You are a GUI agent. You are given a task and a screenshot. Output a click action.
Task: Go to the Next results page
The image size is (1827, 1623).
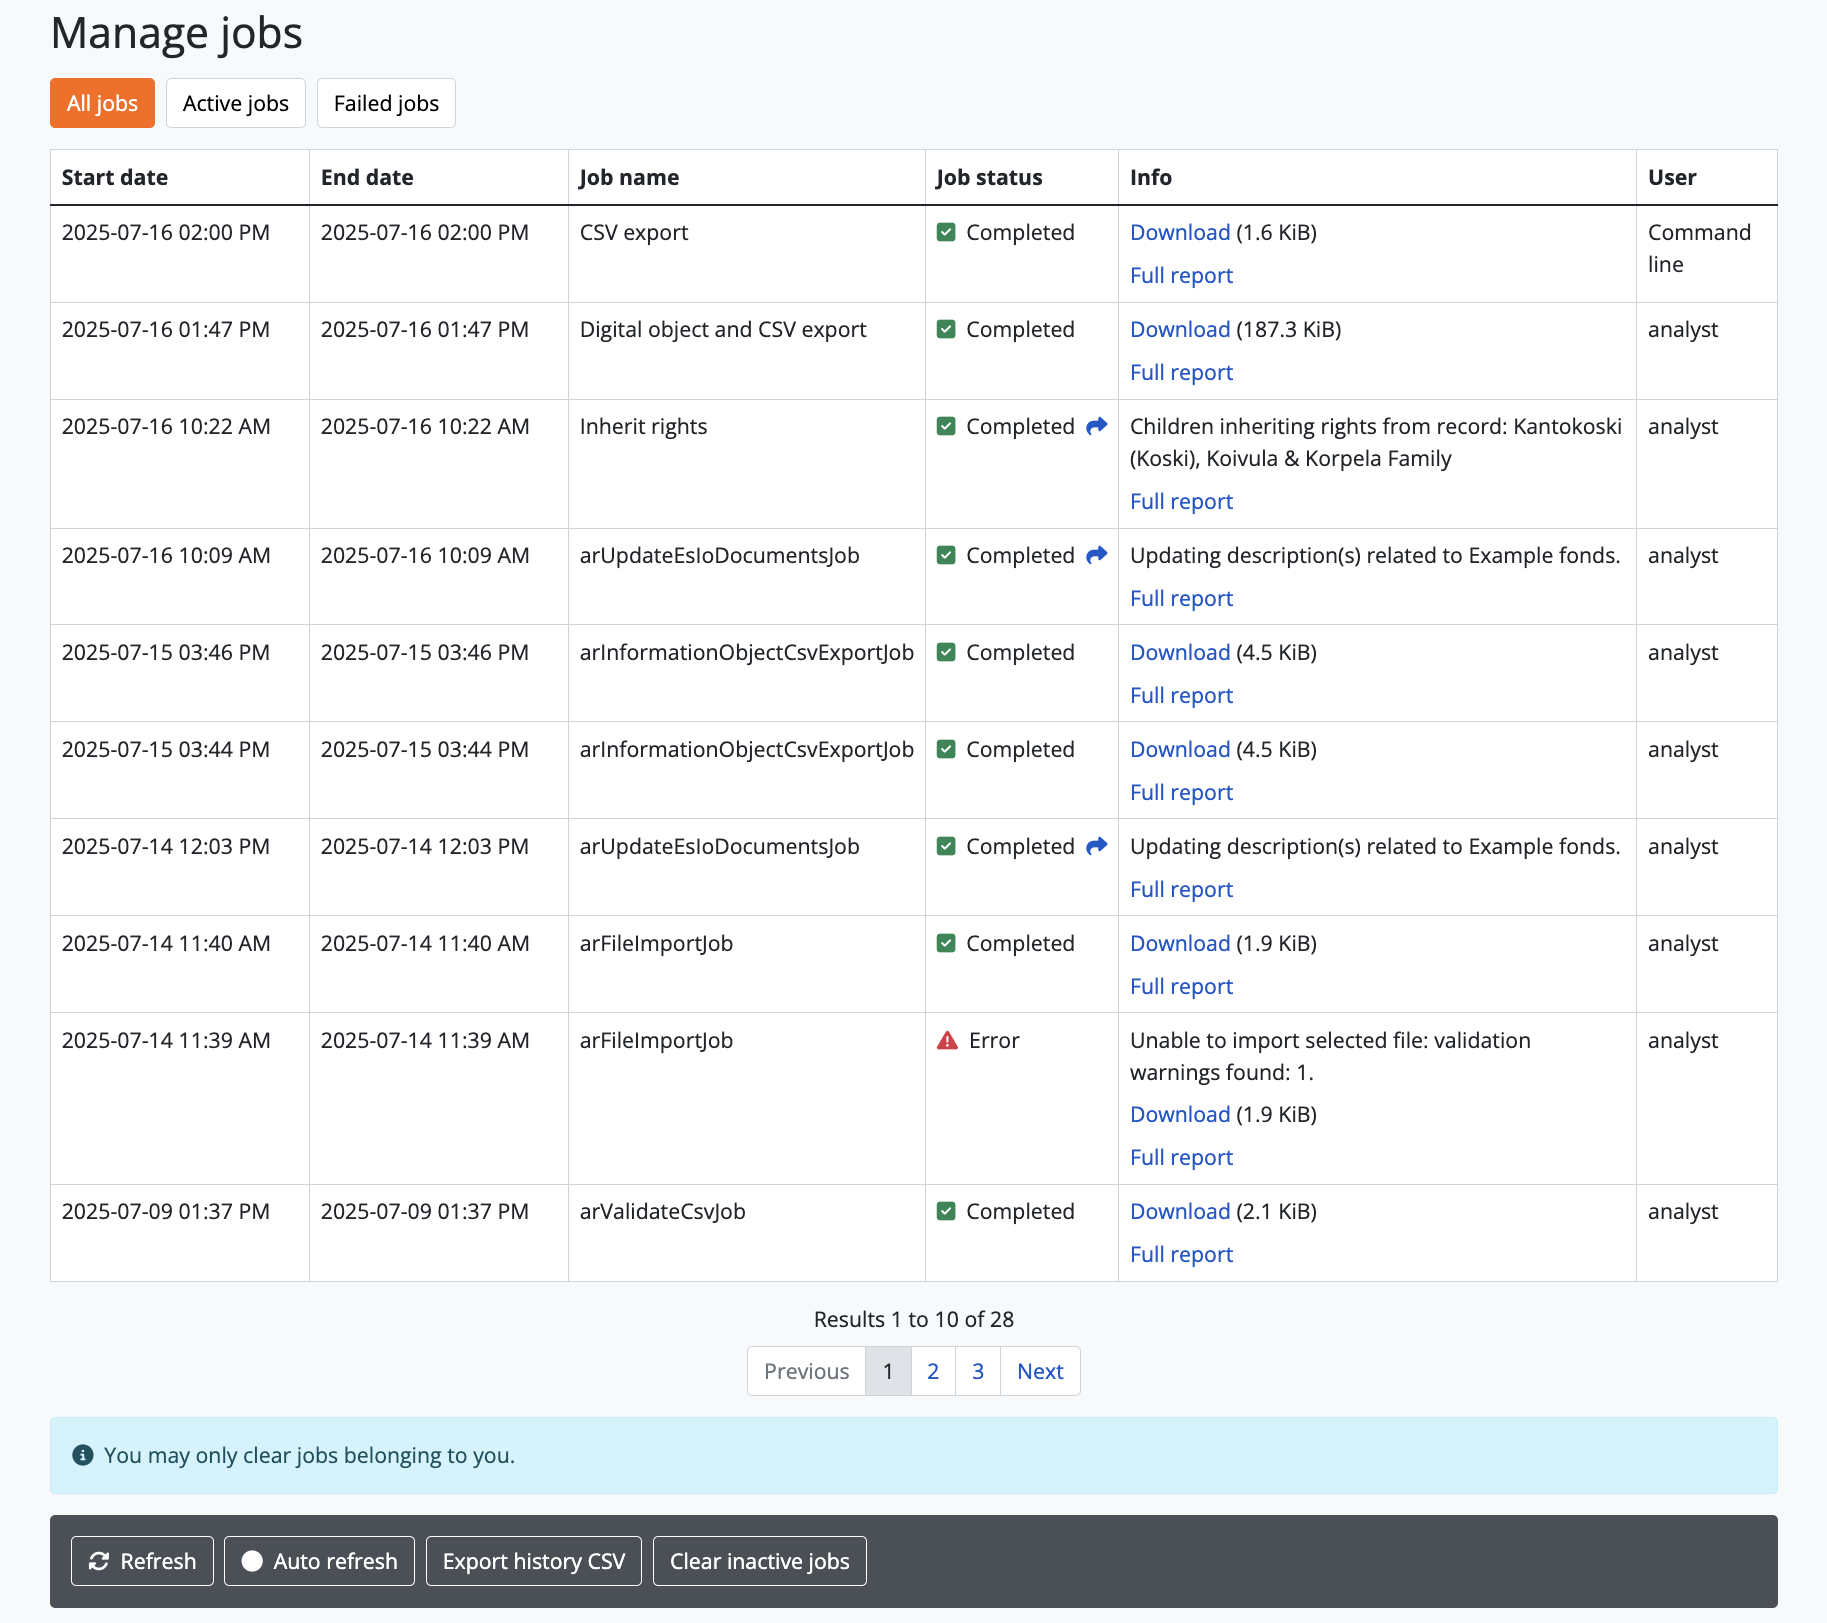pos(1040,1372)
